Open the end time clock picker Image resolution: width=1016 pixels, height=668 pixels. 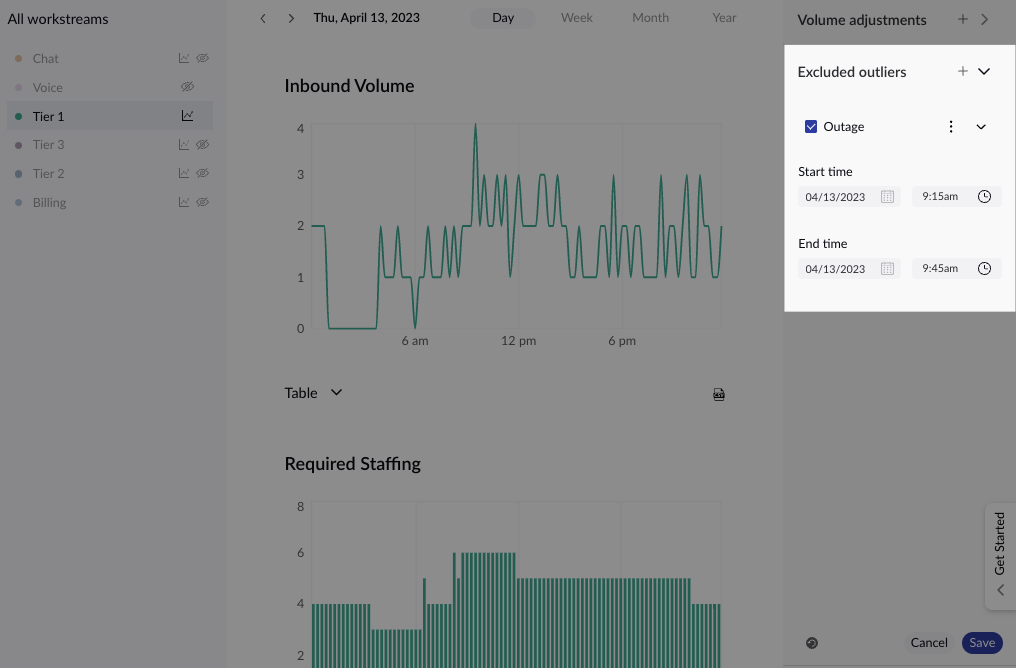(x=984, y=269)
